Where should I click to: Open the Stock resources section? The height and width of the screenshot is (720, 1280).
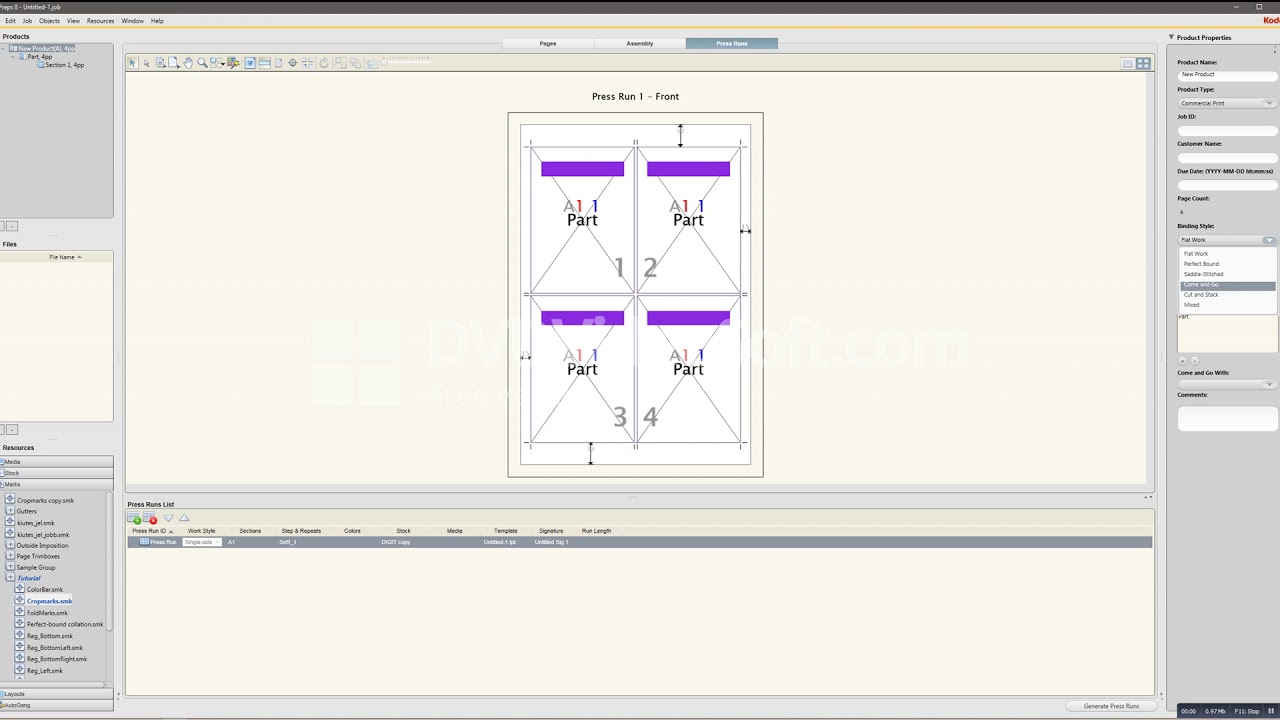coord(56,473)
